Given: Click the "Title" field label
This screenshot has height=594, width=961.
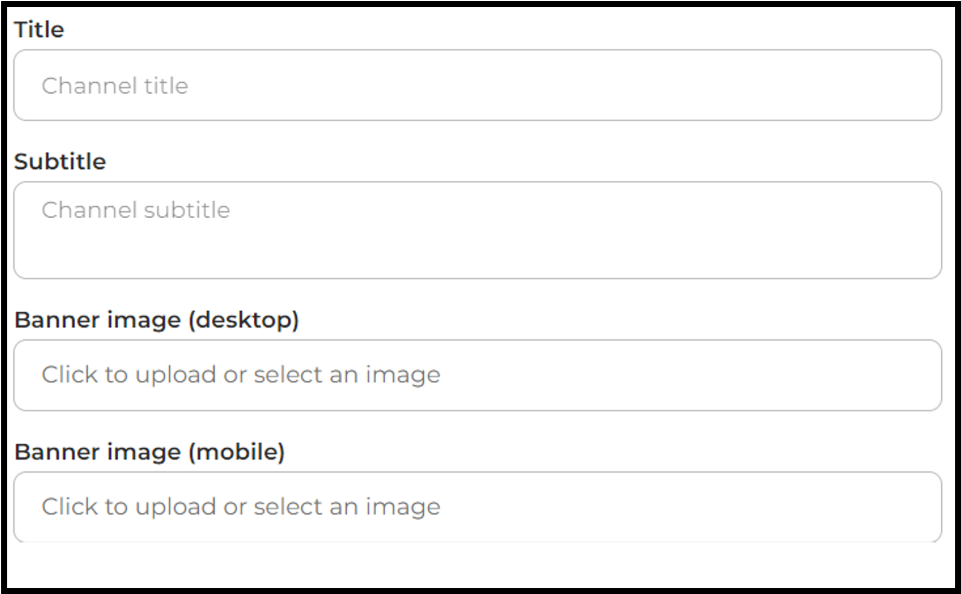Looking at the screenshot, I should coord(39,30).
